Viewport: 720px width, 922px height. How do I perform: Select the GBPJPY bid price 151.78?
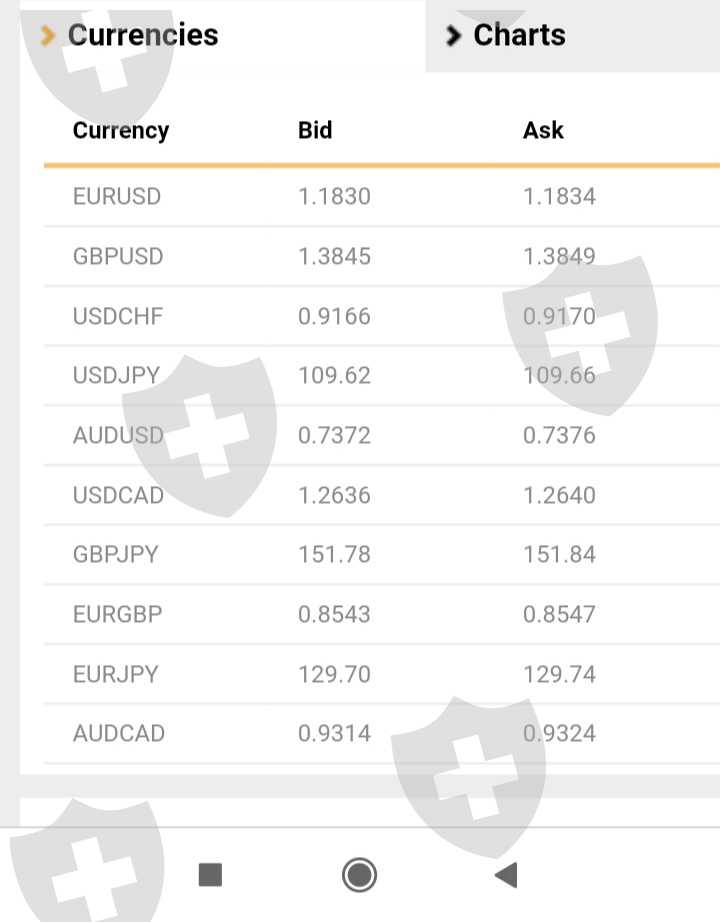[x=335, y=554]
